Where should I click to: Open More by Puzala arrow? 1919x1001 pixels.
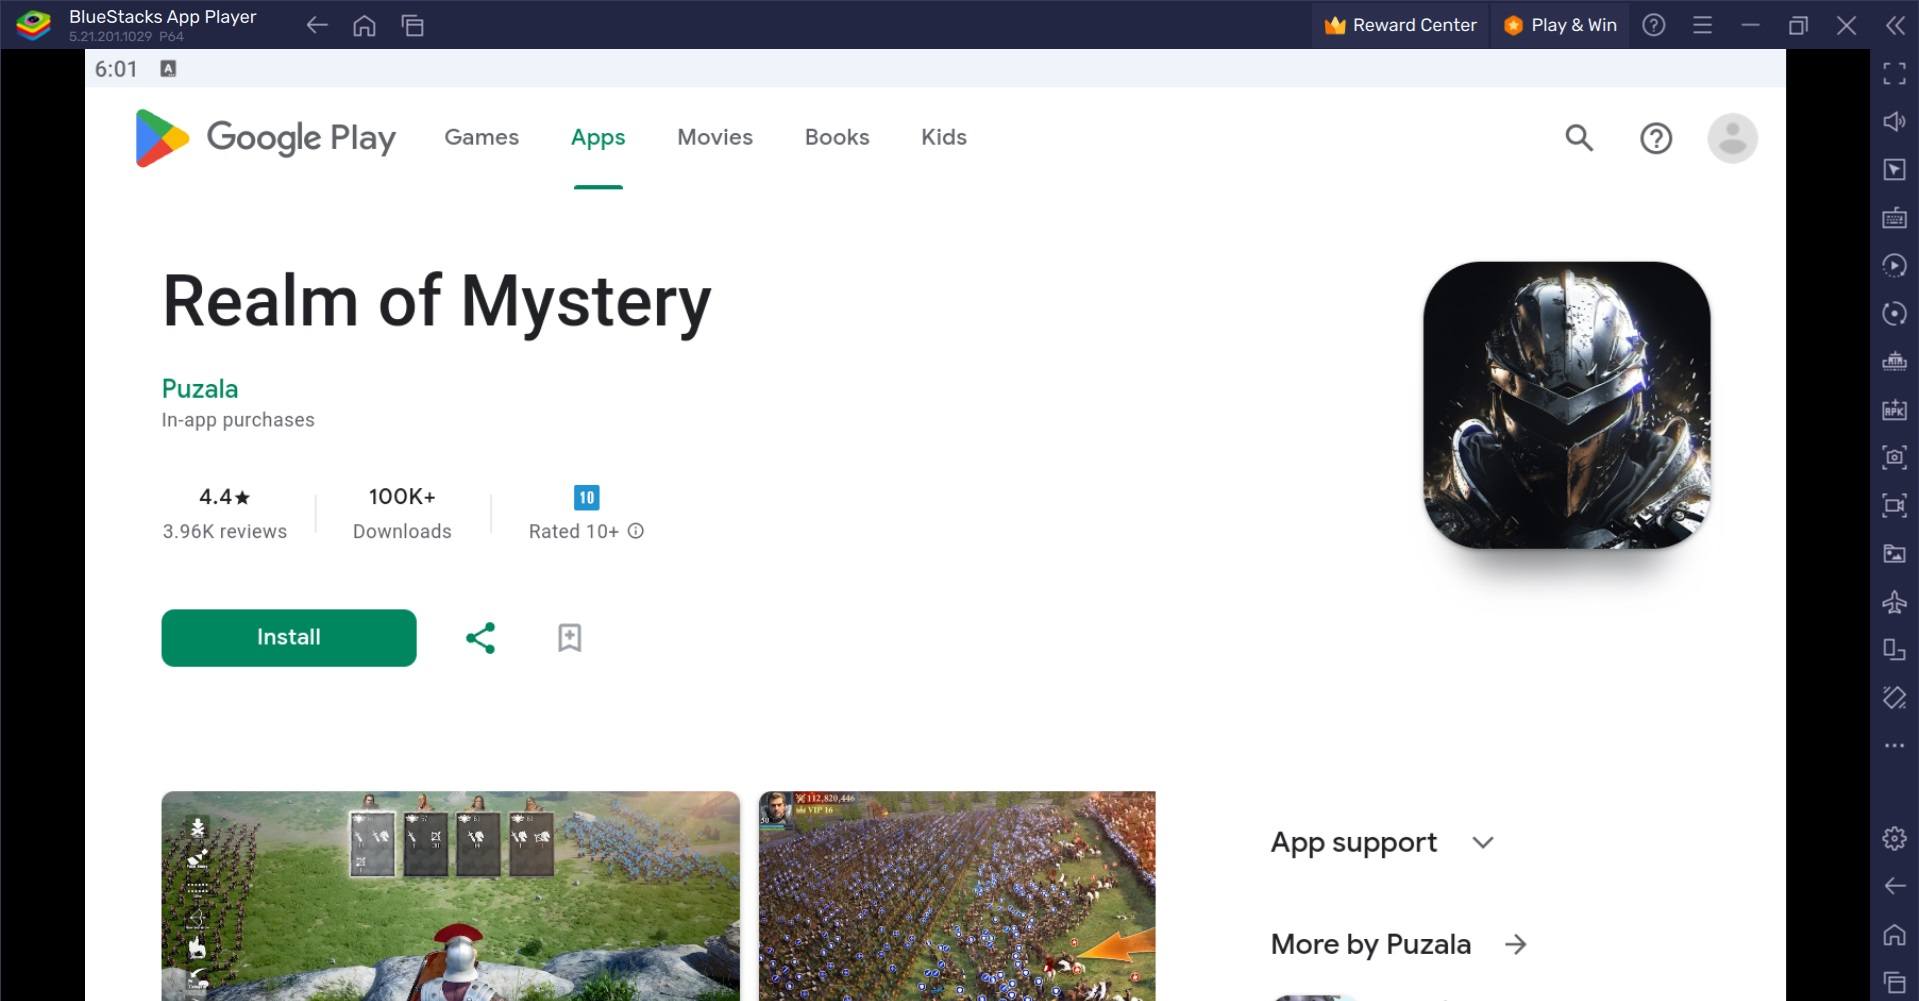coord(1516,944)
